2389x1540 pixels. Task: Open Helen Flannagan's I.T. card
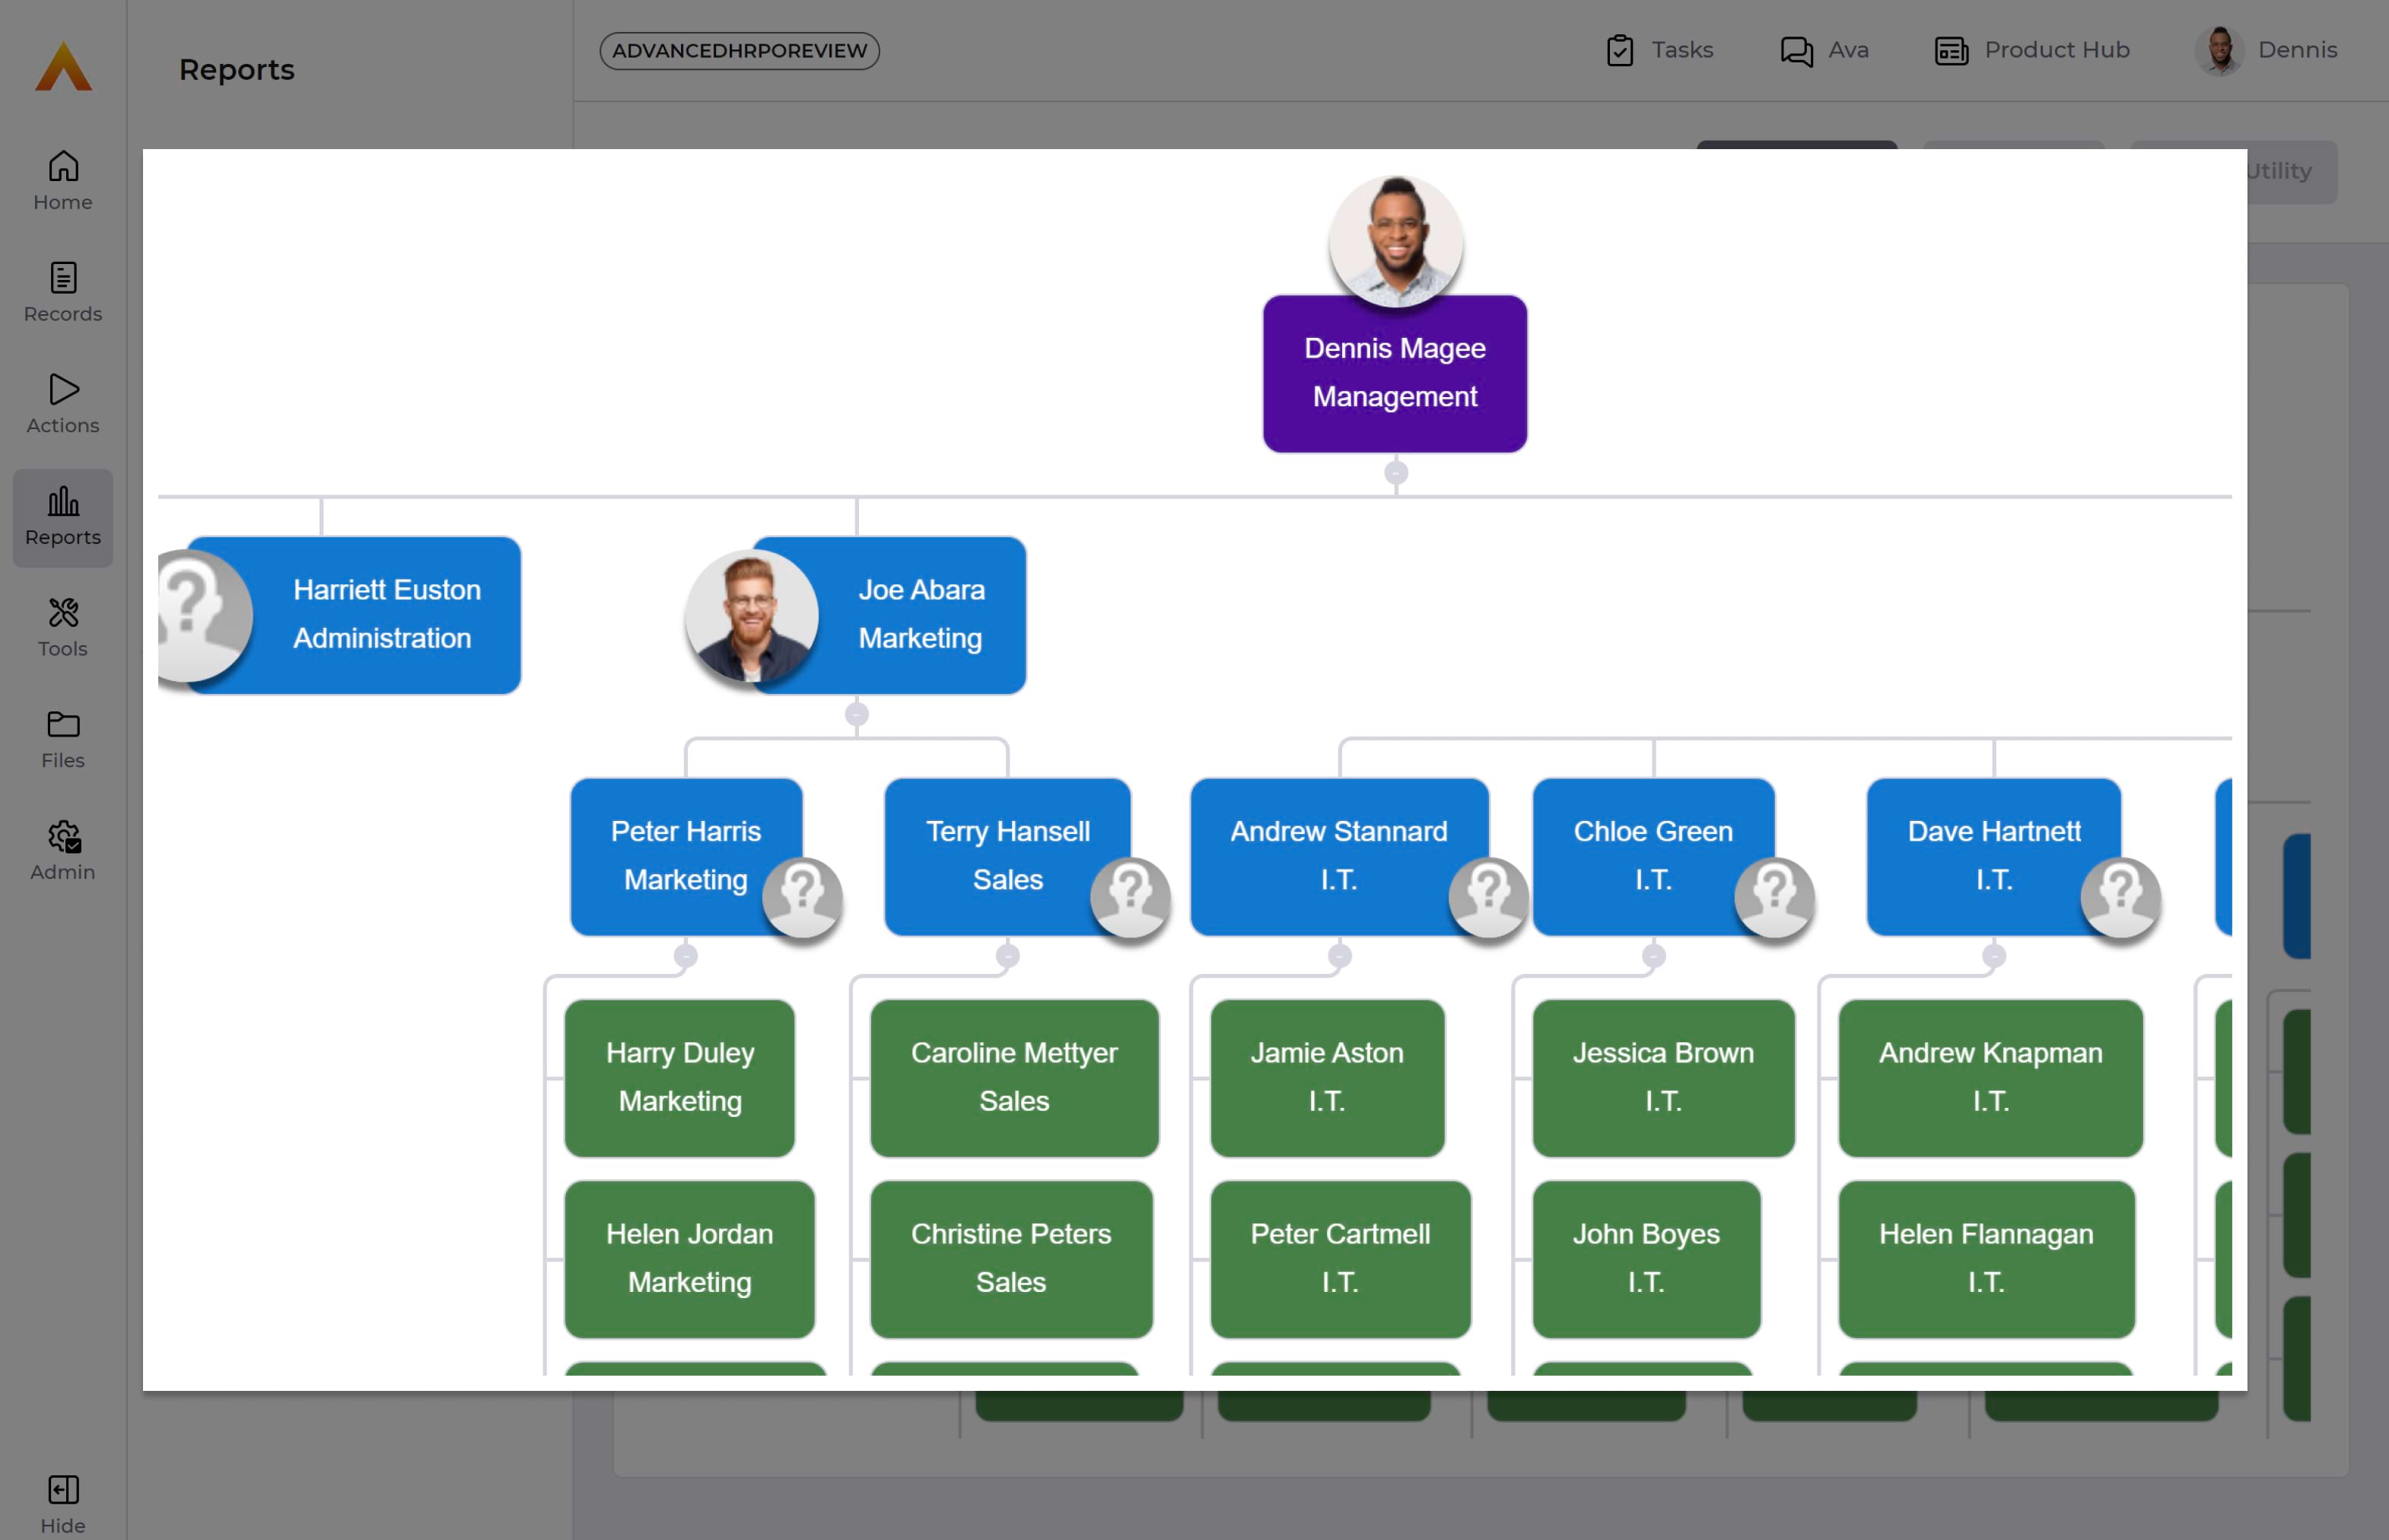[x=1987, y=1259]
